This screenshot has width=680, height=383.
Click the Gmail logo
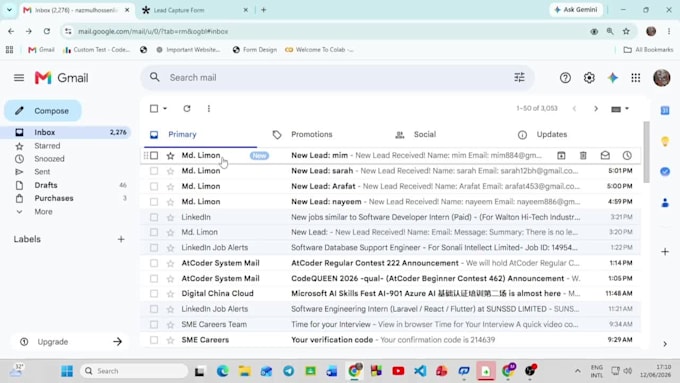[62, 78]
